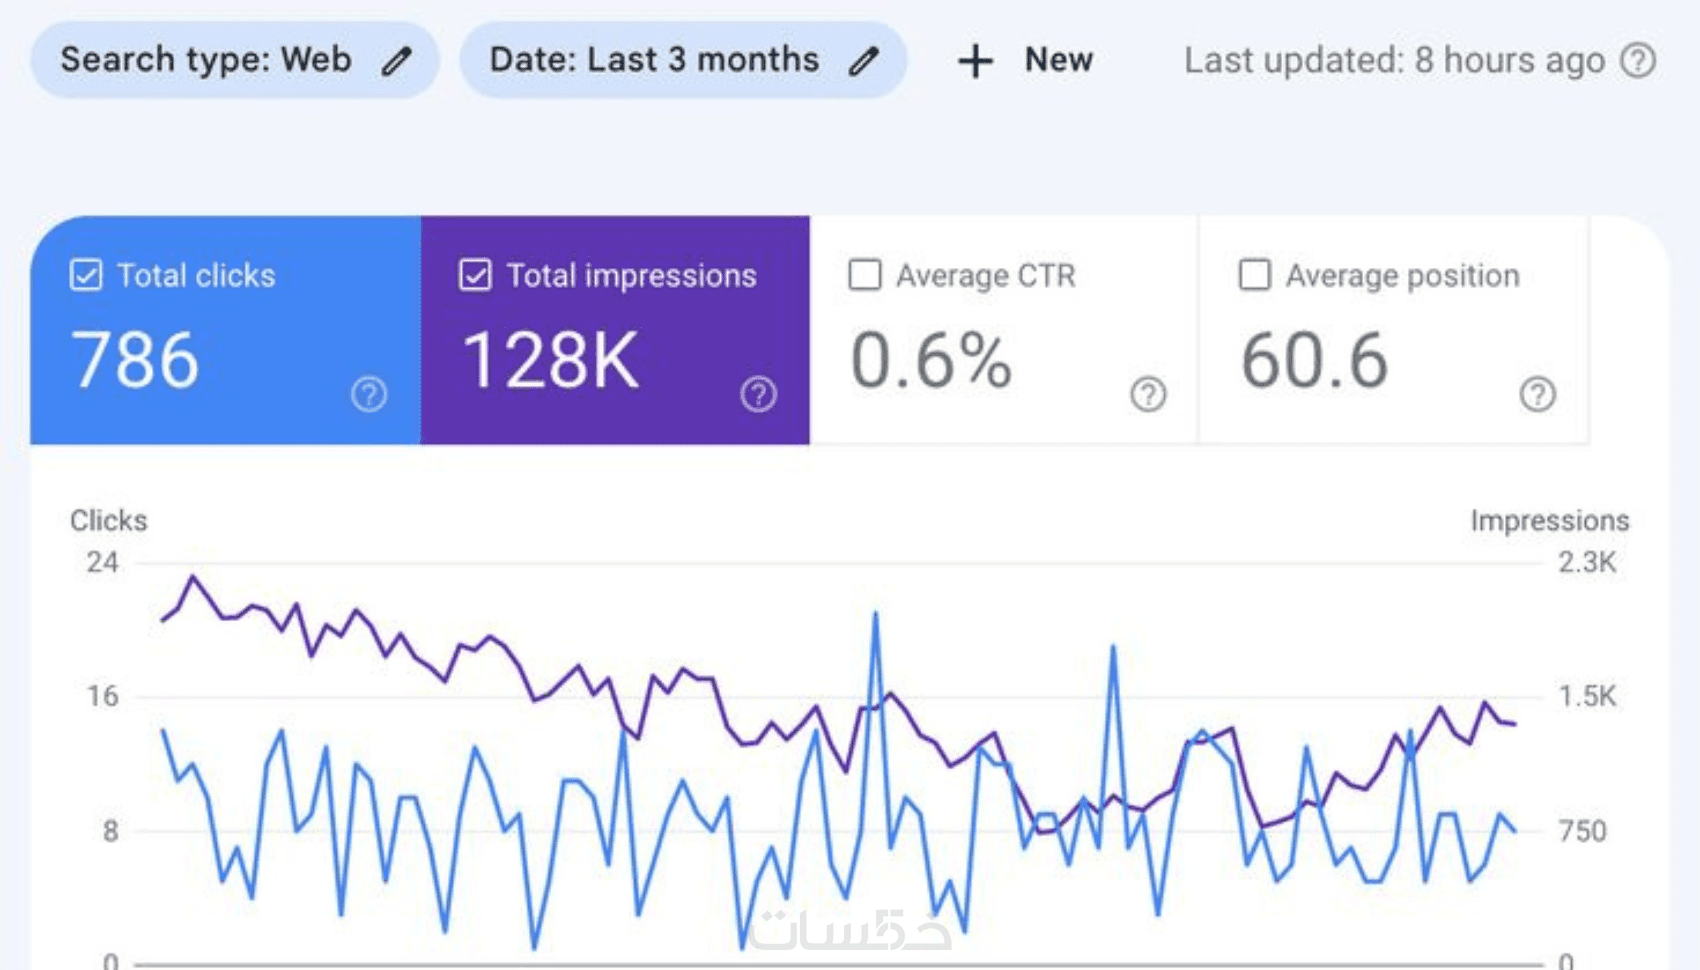This screenshot has width=1700, height=970.
Task: Enable the Average position checkbox
Action: tap(1255, 275)
